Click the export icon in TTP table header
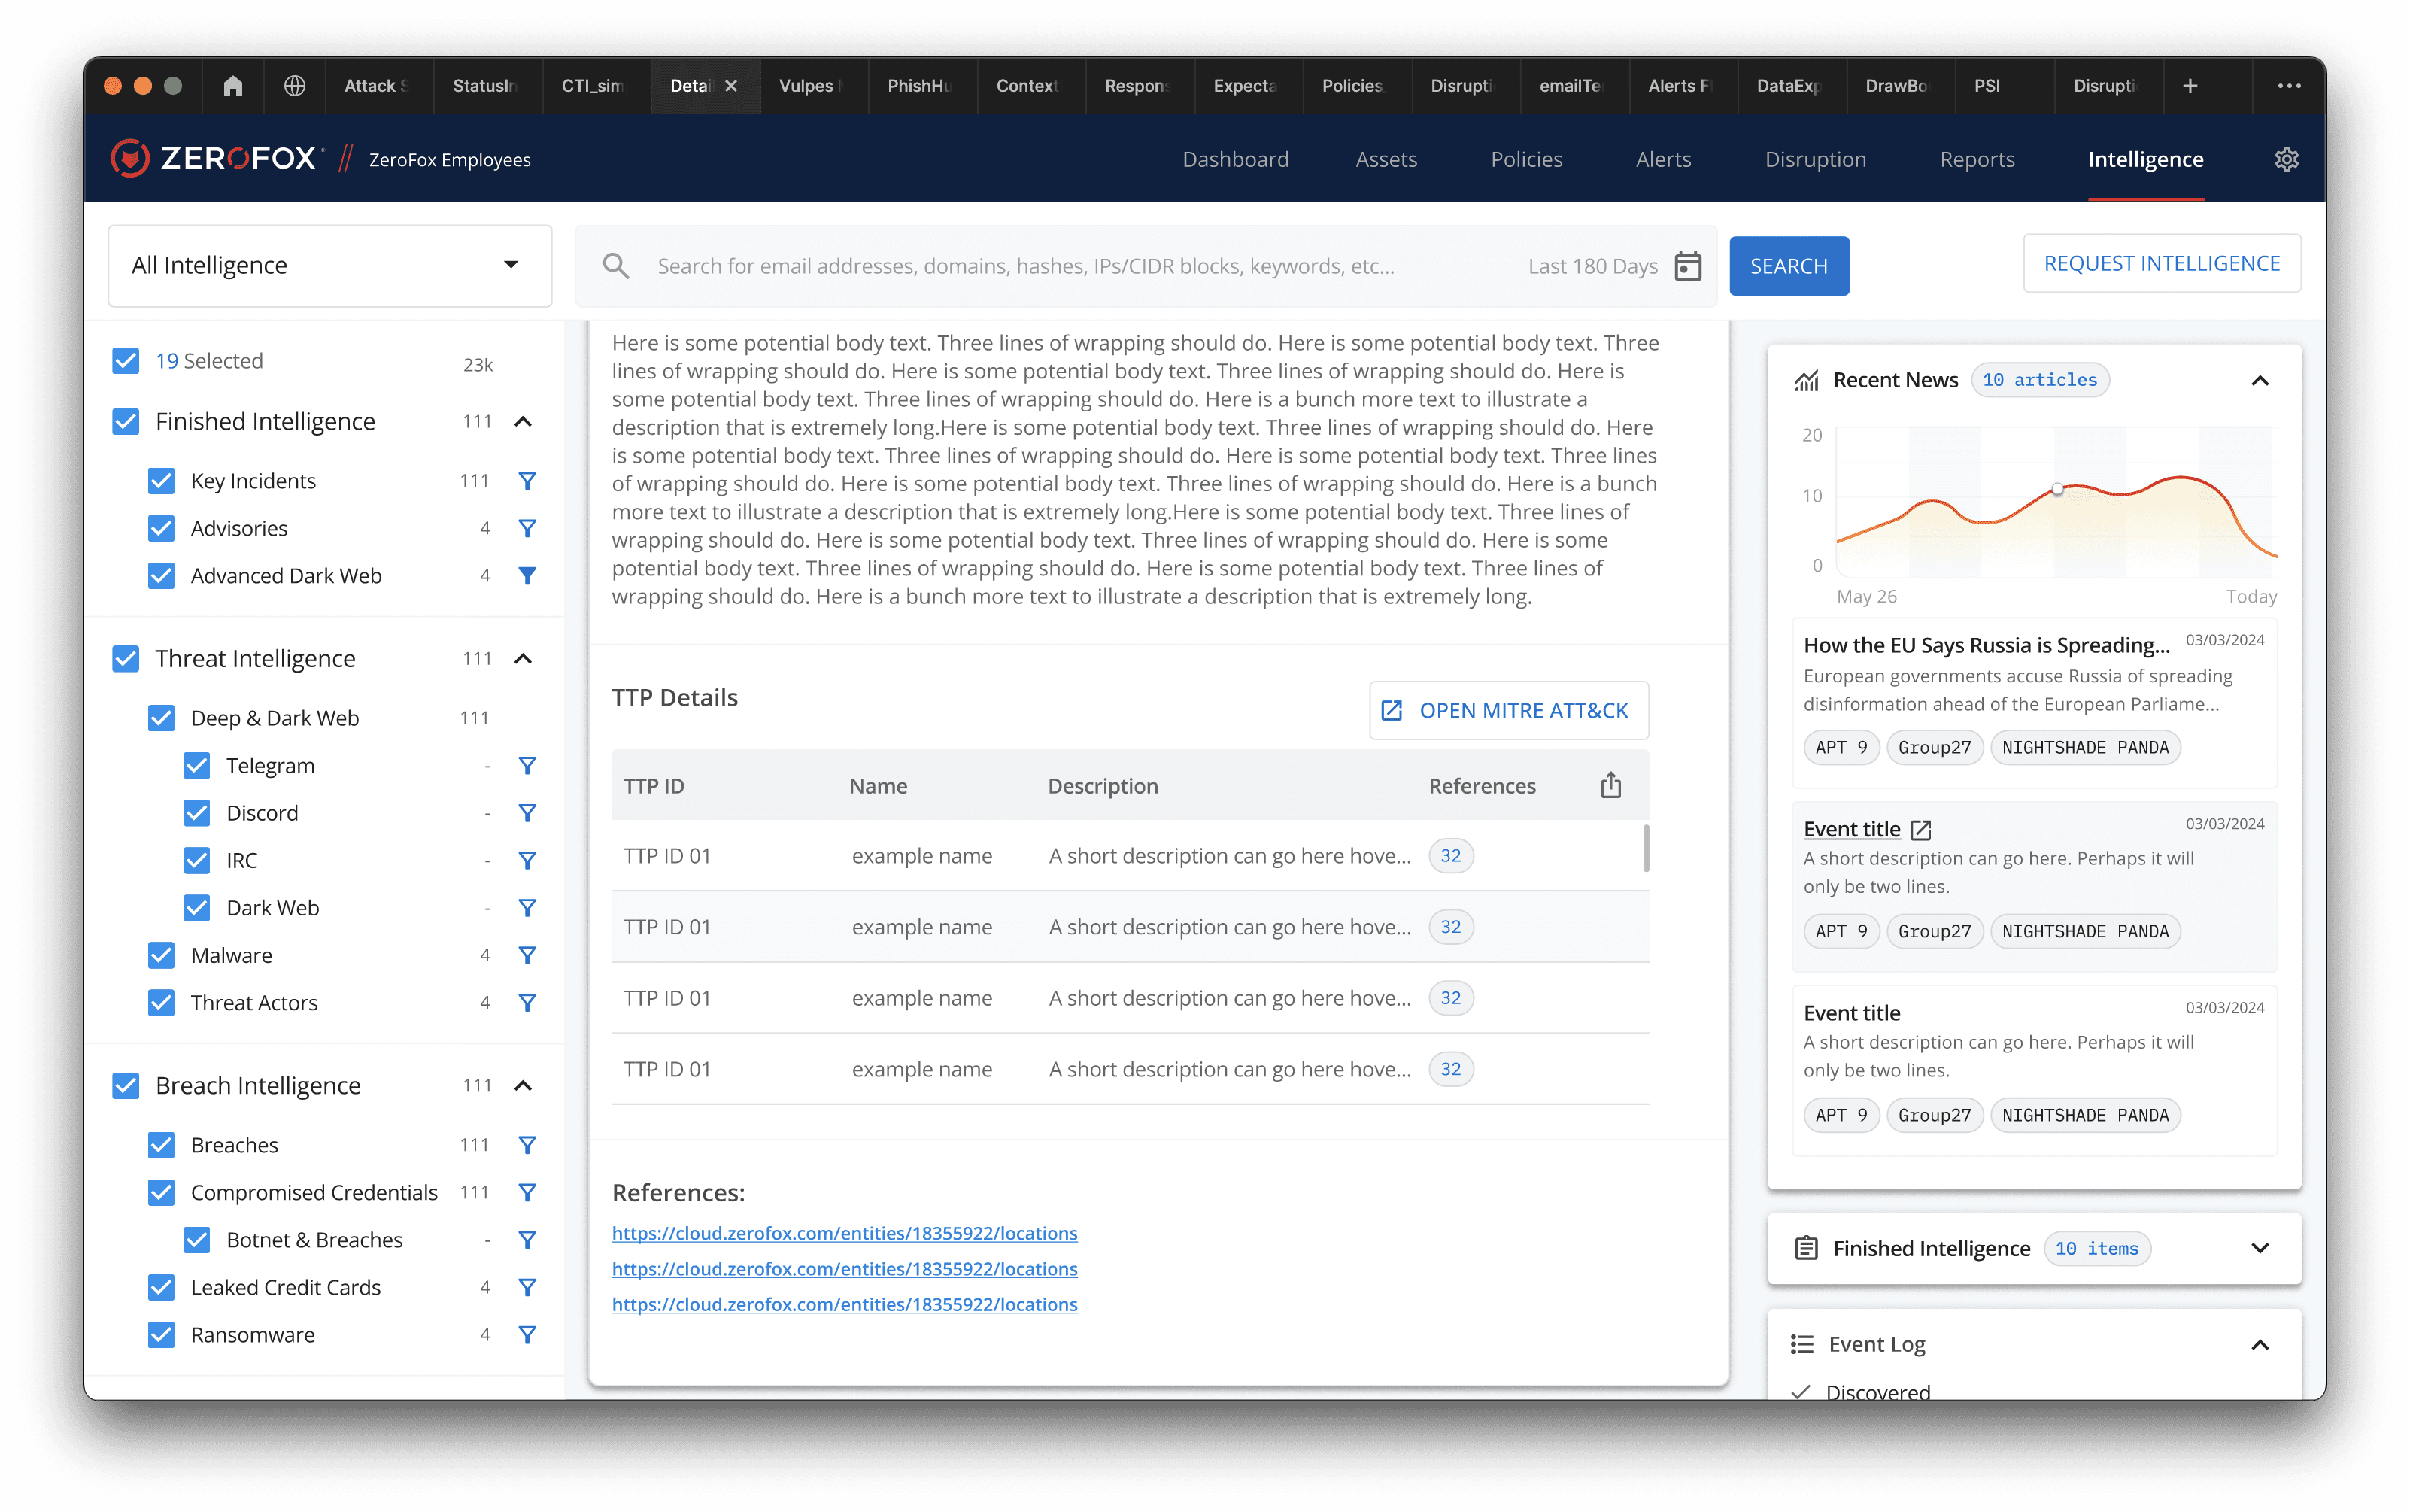 tap(1610, 786)
